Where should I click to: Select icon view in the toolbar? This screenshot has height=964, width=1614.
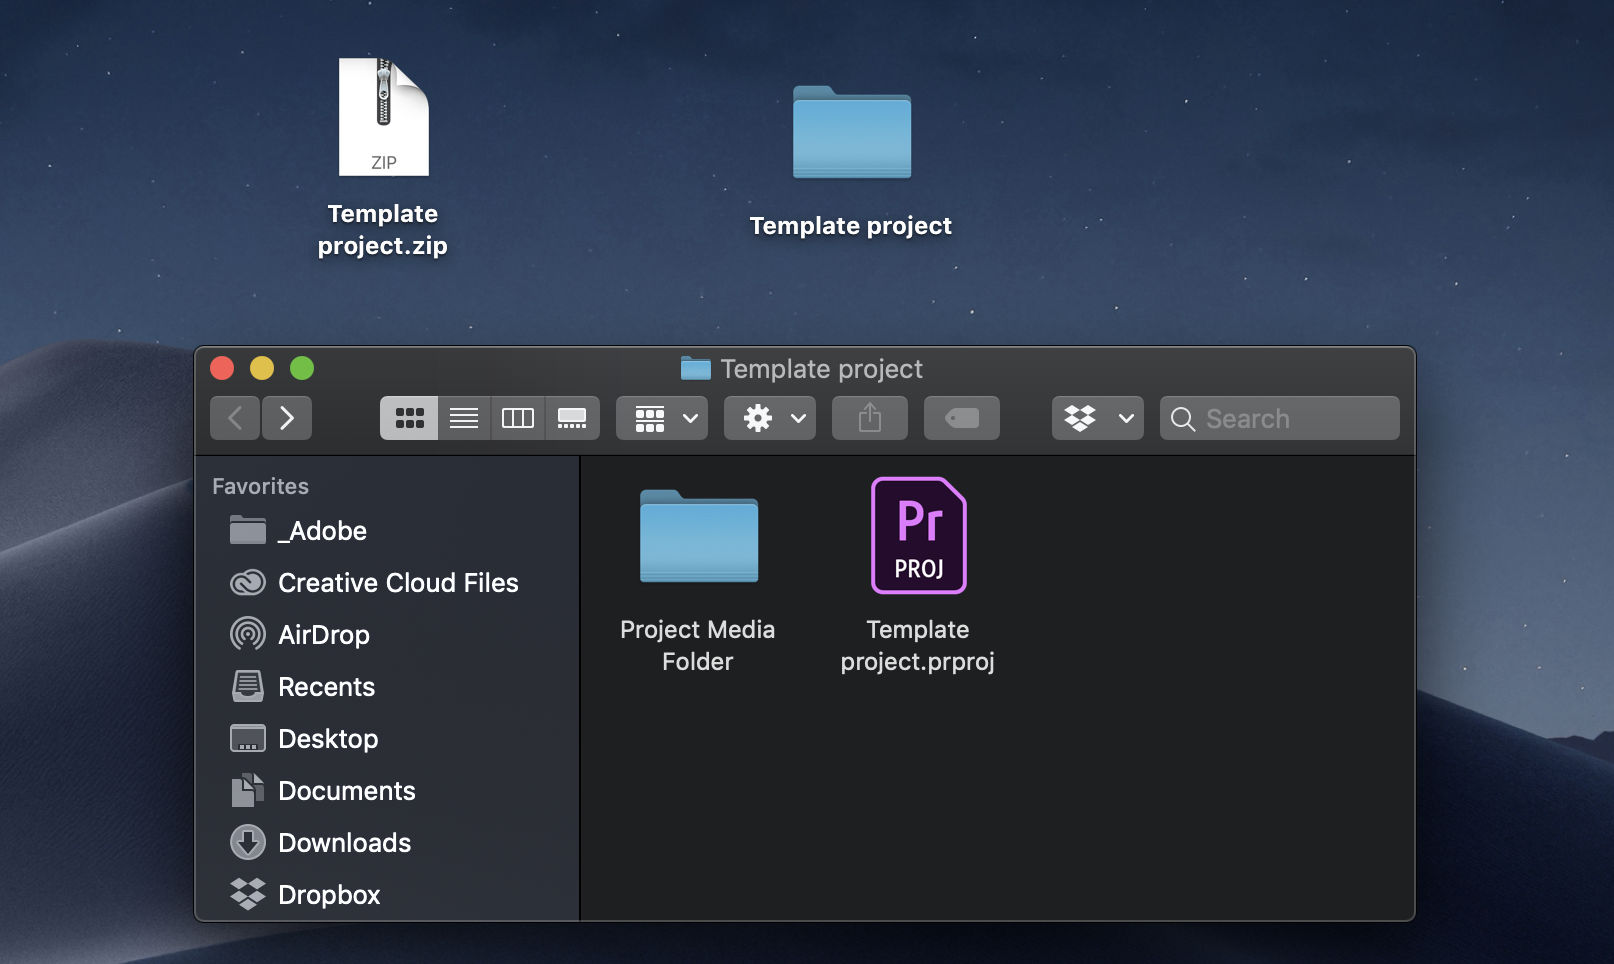pos(408,418)
